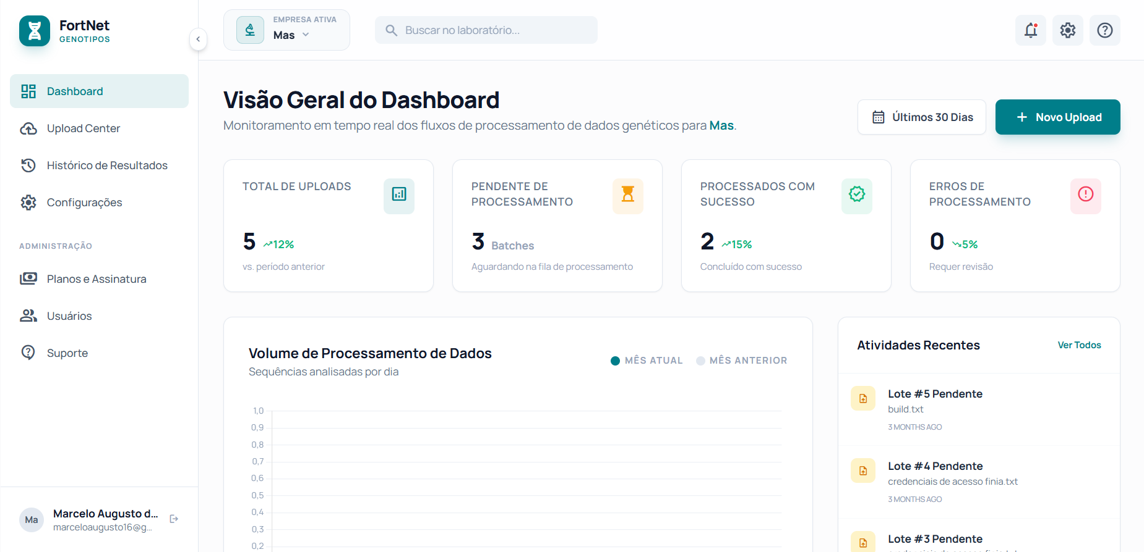The height and width of the screenshot is (552, 1144).
Task: Click the Configurações gear icon in sidebar
Action: pyautogui.click(x=28, y=203)
